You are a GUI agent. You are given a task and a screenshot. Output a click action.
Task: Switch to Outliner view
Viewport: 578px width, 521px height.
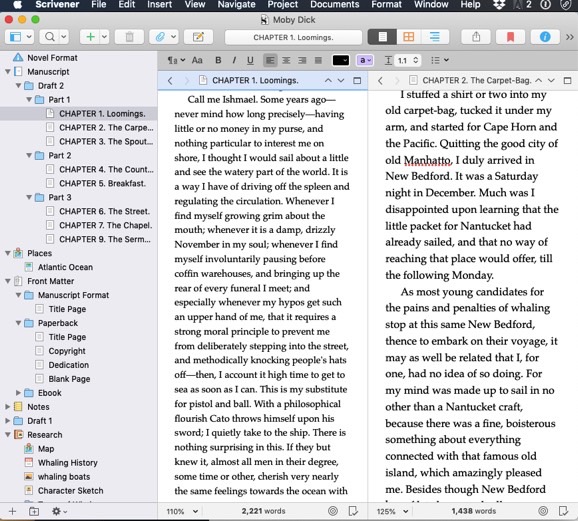pos(435,37)
